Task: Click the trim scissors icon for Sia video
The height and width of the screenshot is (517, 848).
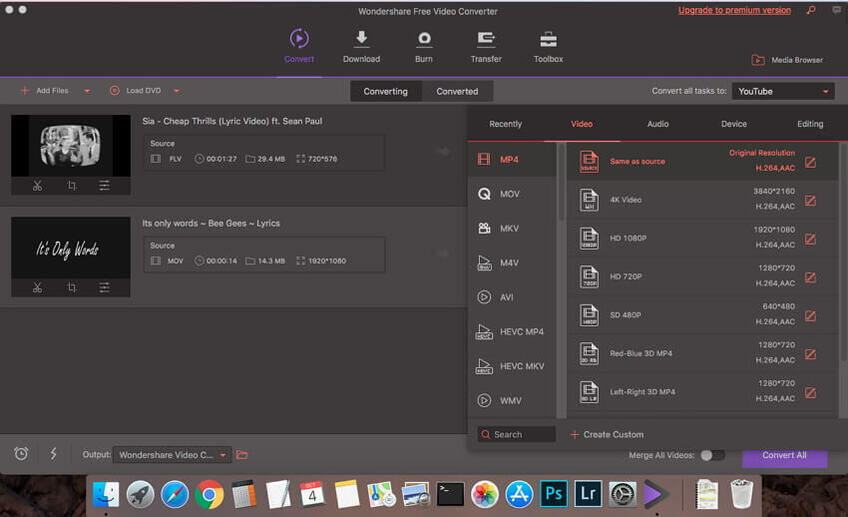Action: pyautogui.click(x=37, y=185)
